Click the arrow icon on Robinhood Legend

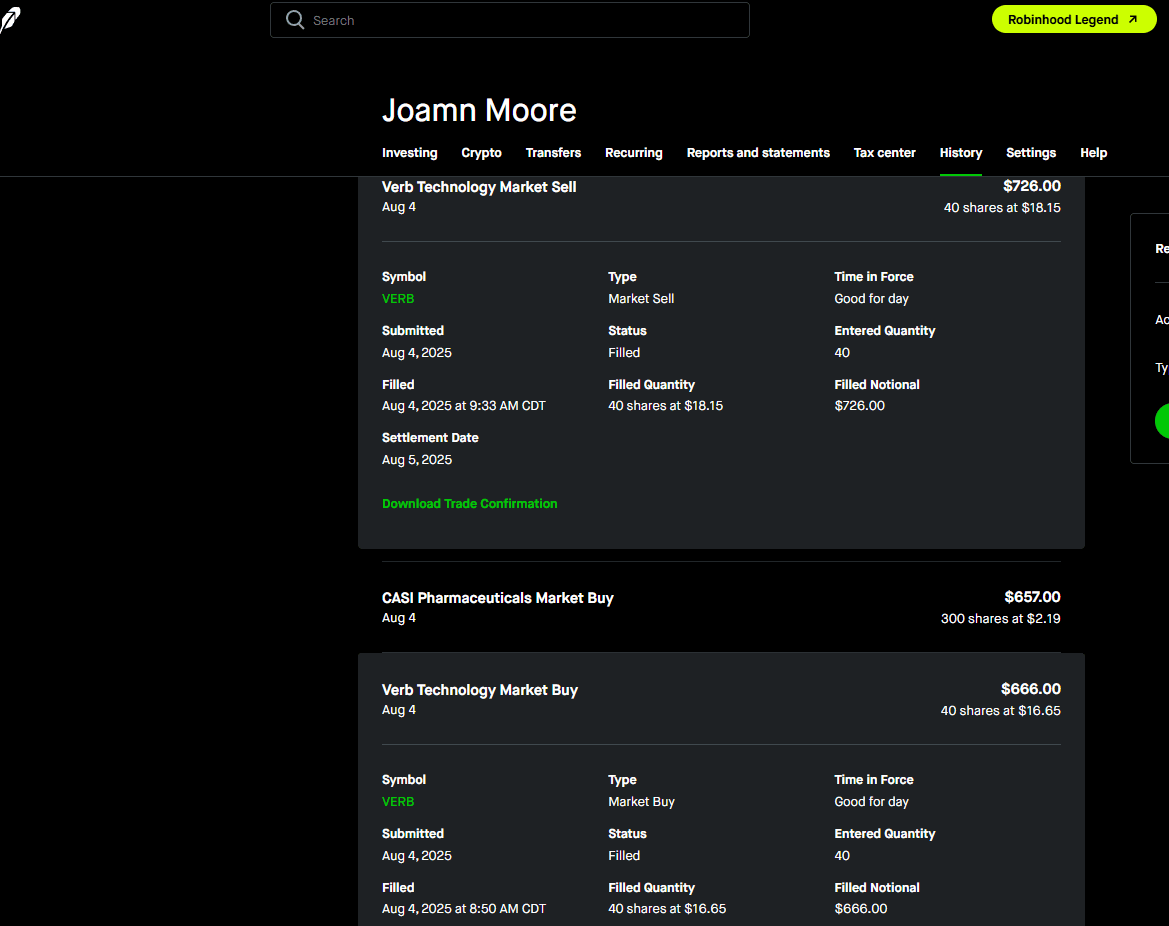coord(1133,19)
